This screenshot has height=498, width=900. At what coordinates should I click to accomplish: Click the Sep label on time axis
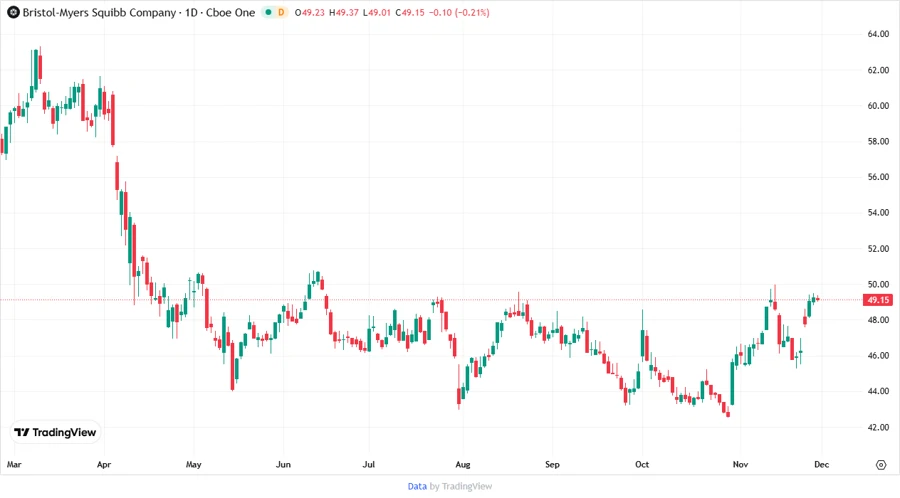[x=552, y=464]
